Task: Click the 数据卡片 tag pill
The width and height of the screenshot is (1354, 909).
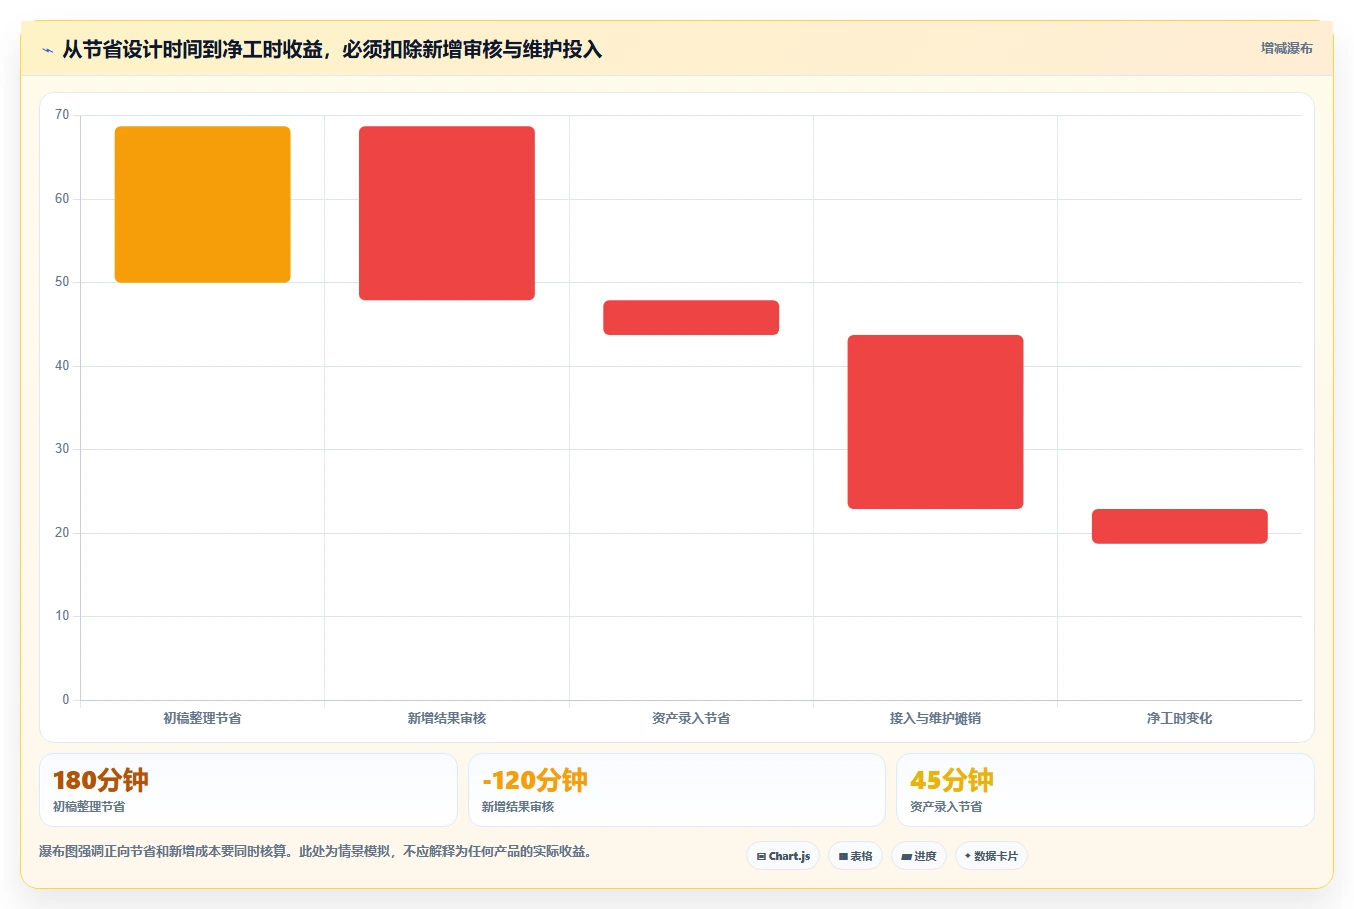Action: coord(991,856)
